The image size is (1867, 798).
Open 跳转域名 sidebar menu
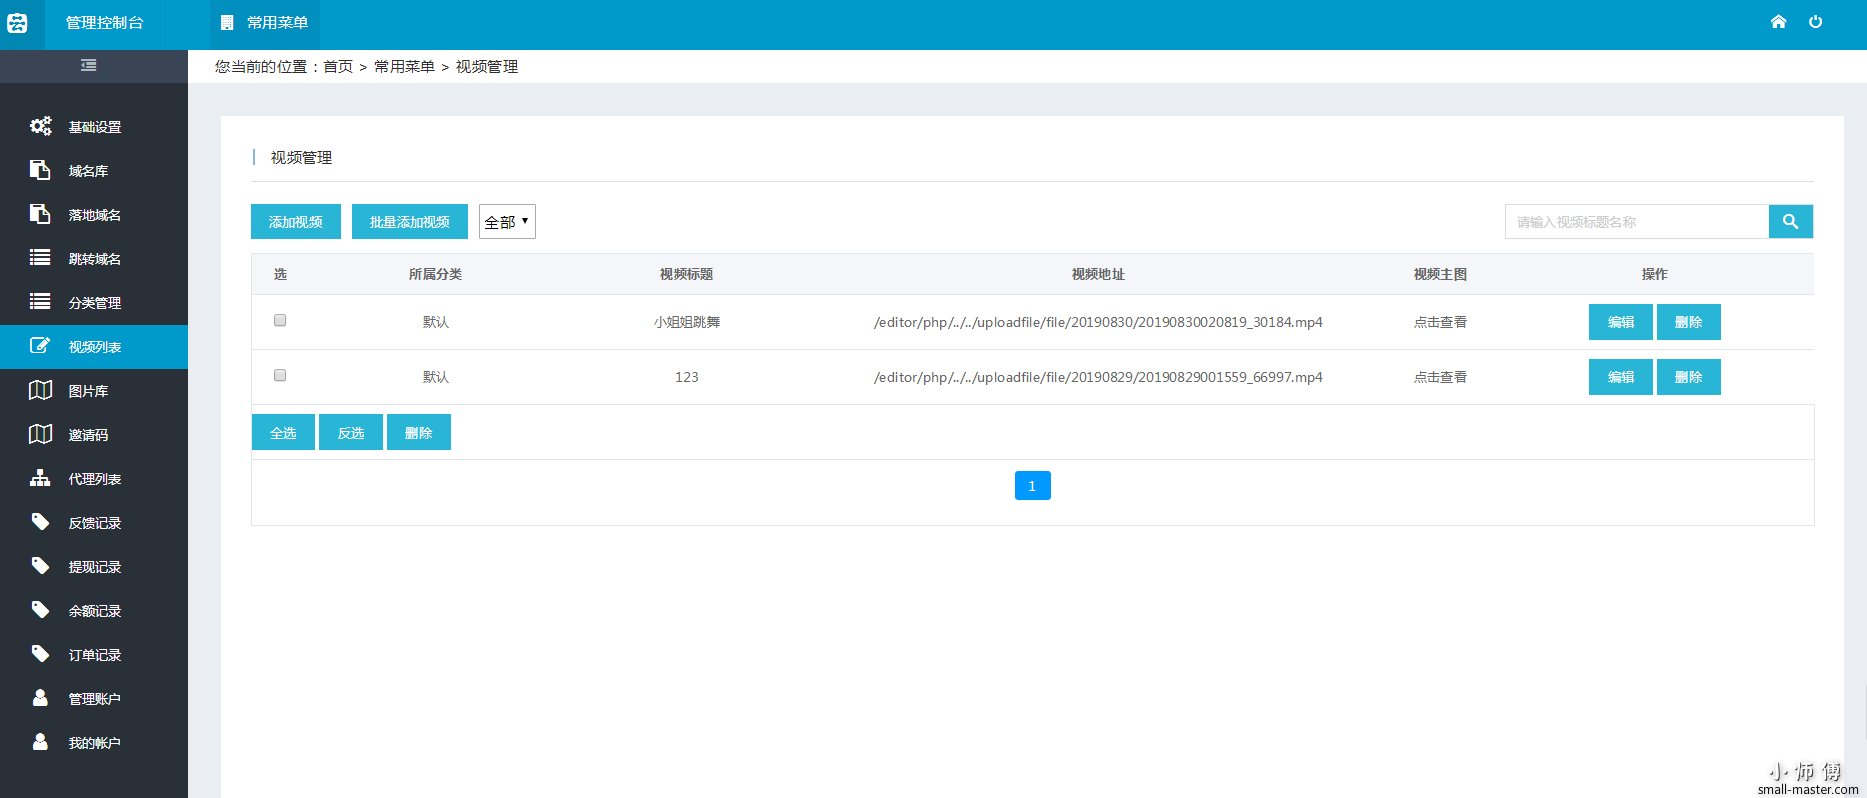tap(94, 259)
